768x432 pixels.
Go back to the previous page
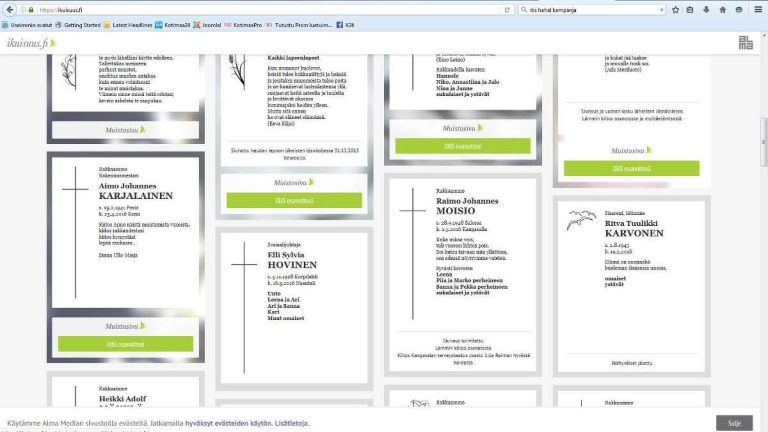(10, 10)
